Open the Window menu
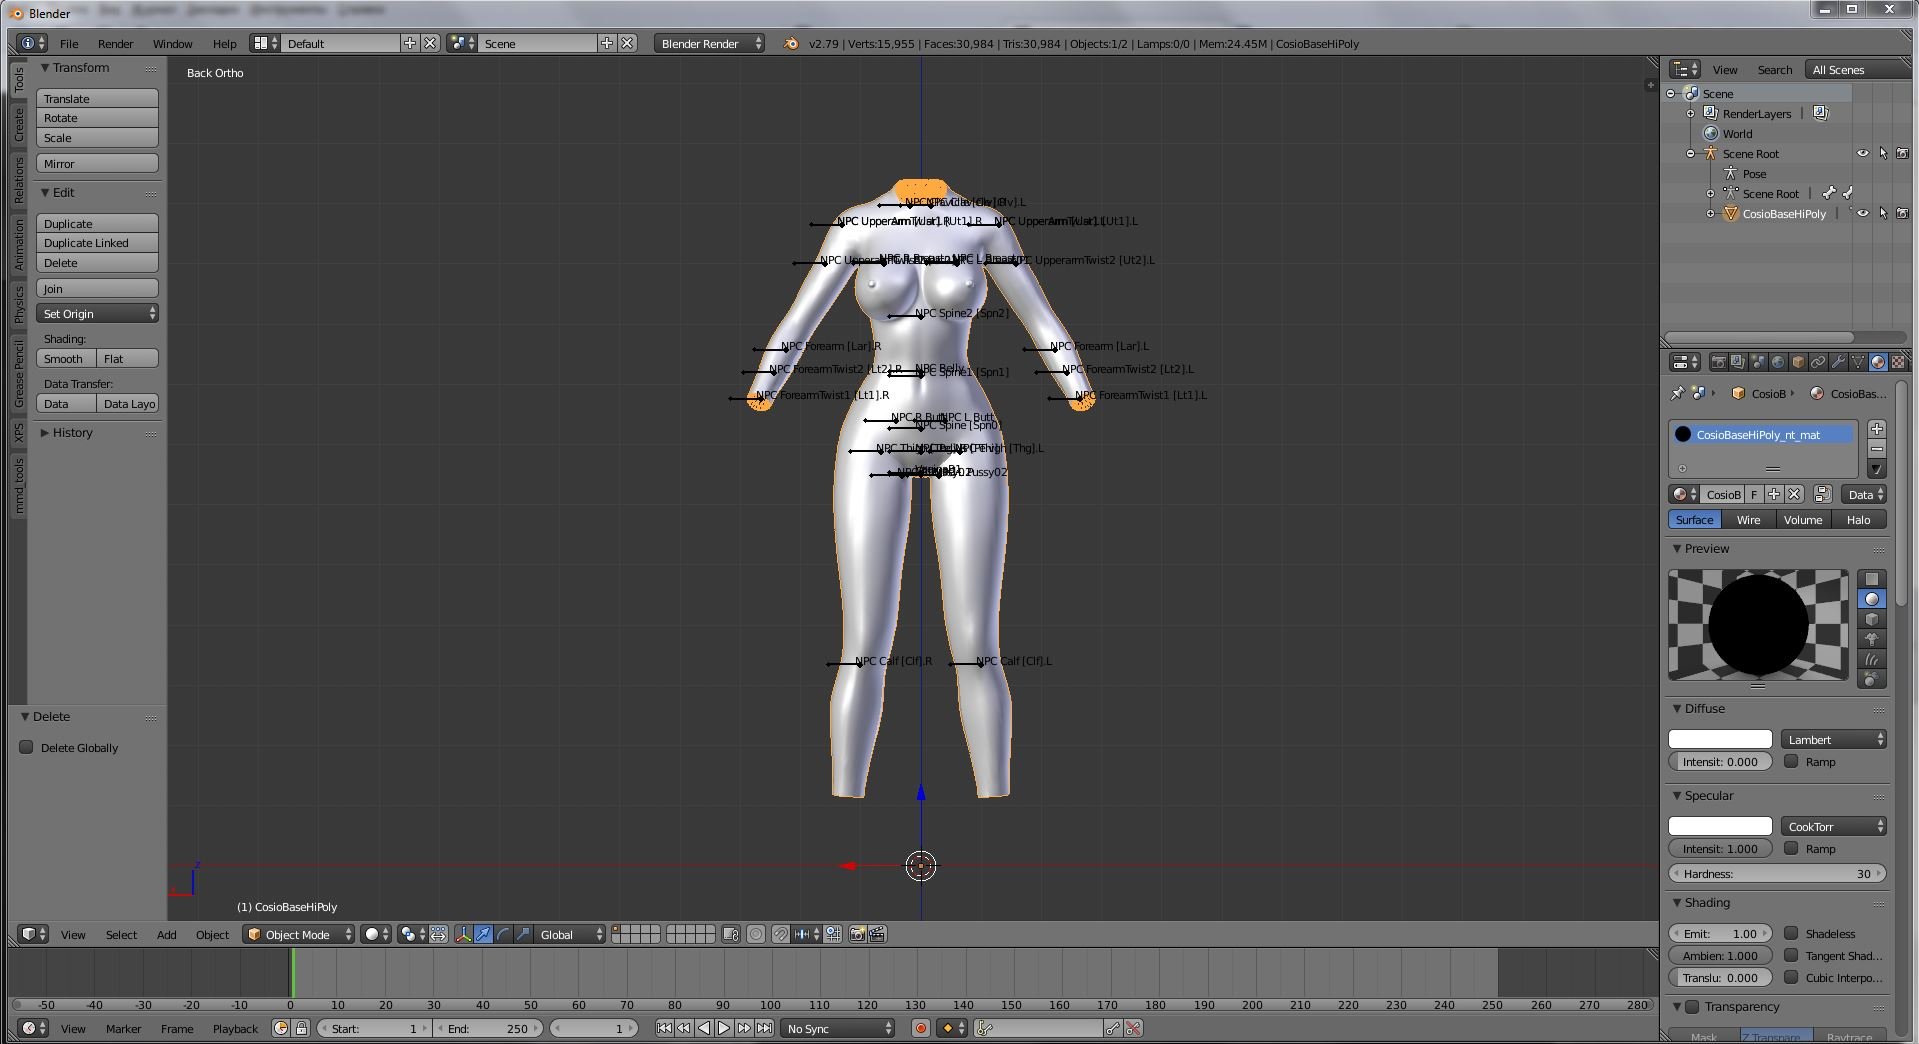Image resolution: width=1919 pixels, height=1044 pixels. tap(172, 43)
